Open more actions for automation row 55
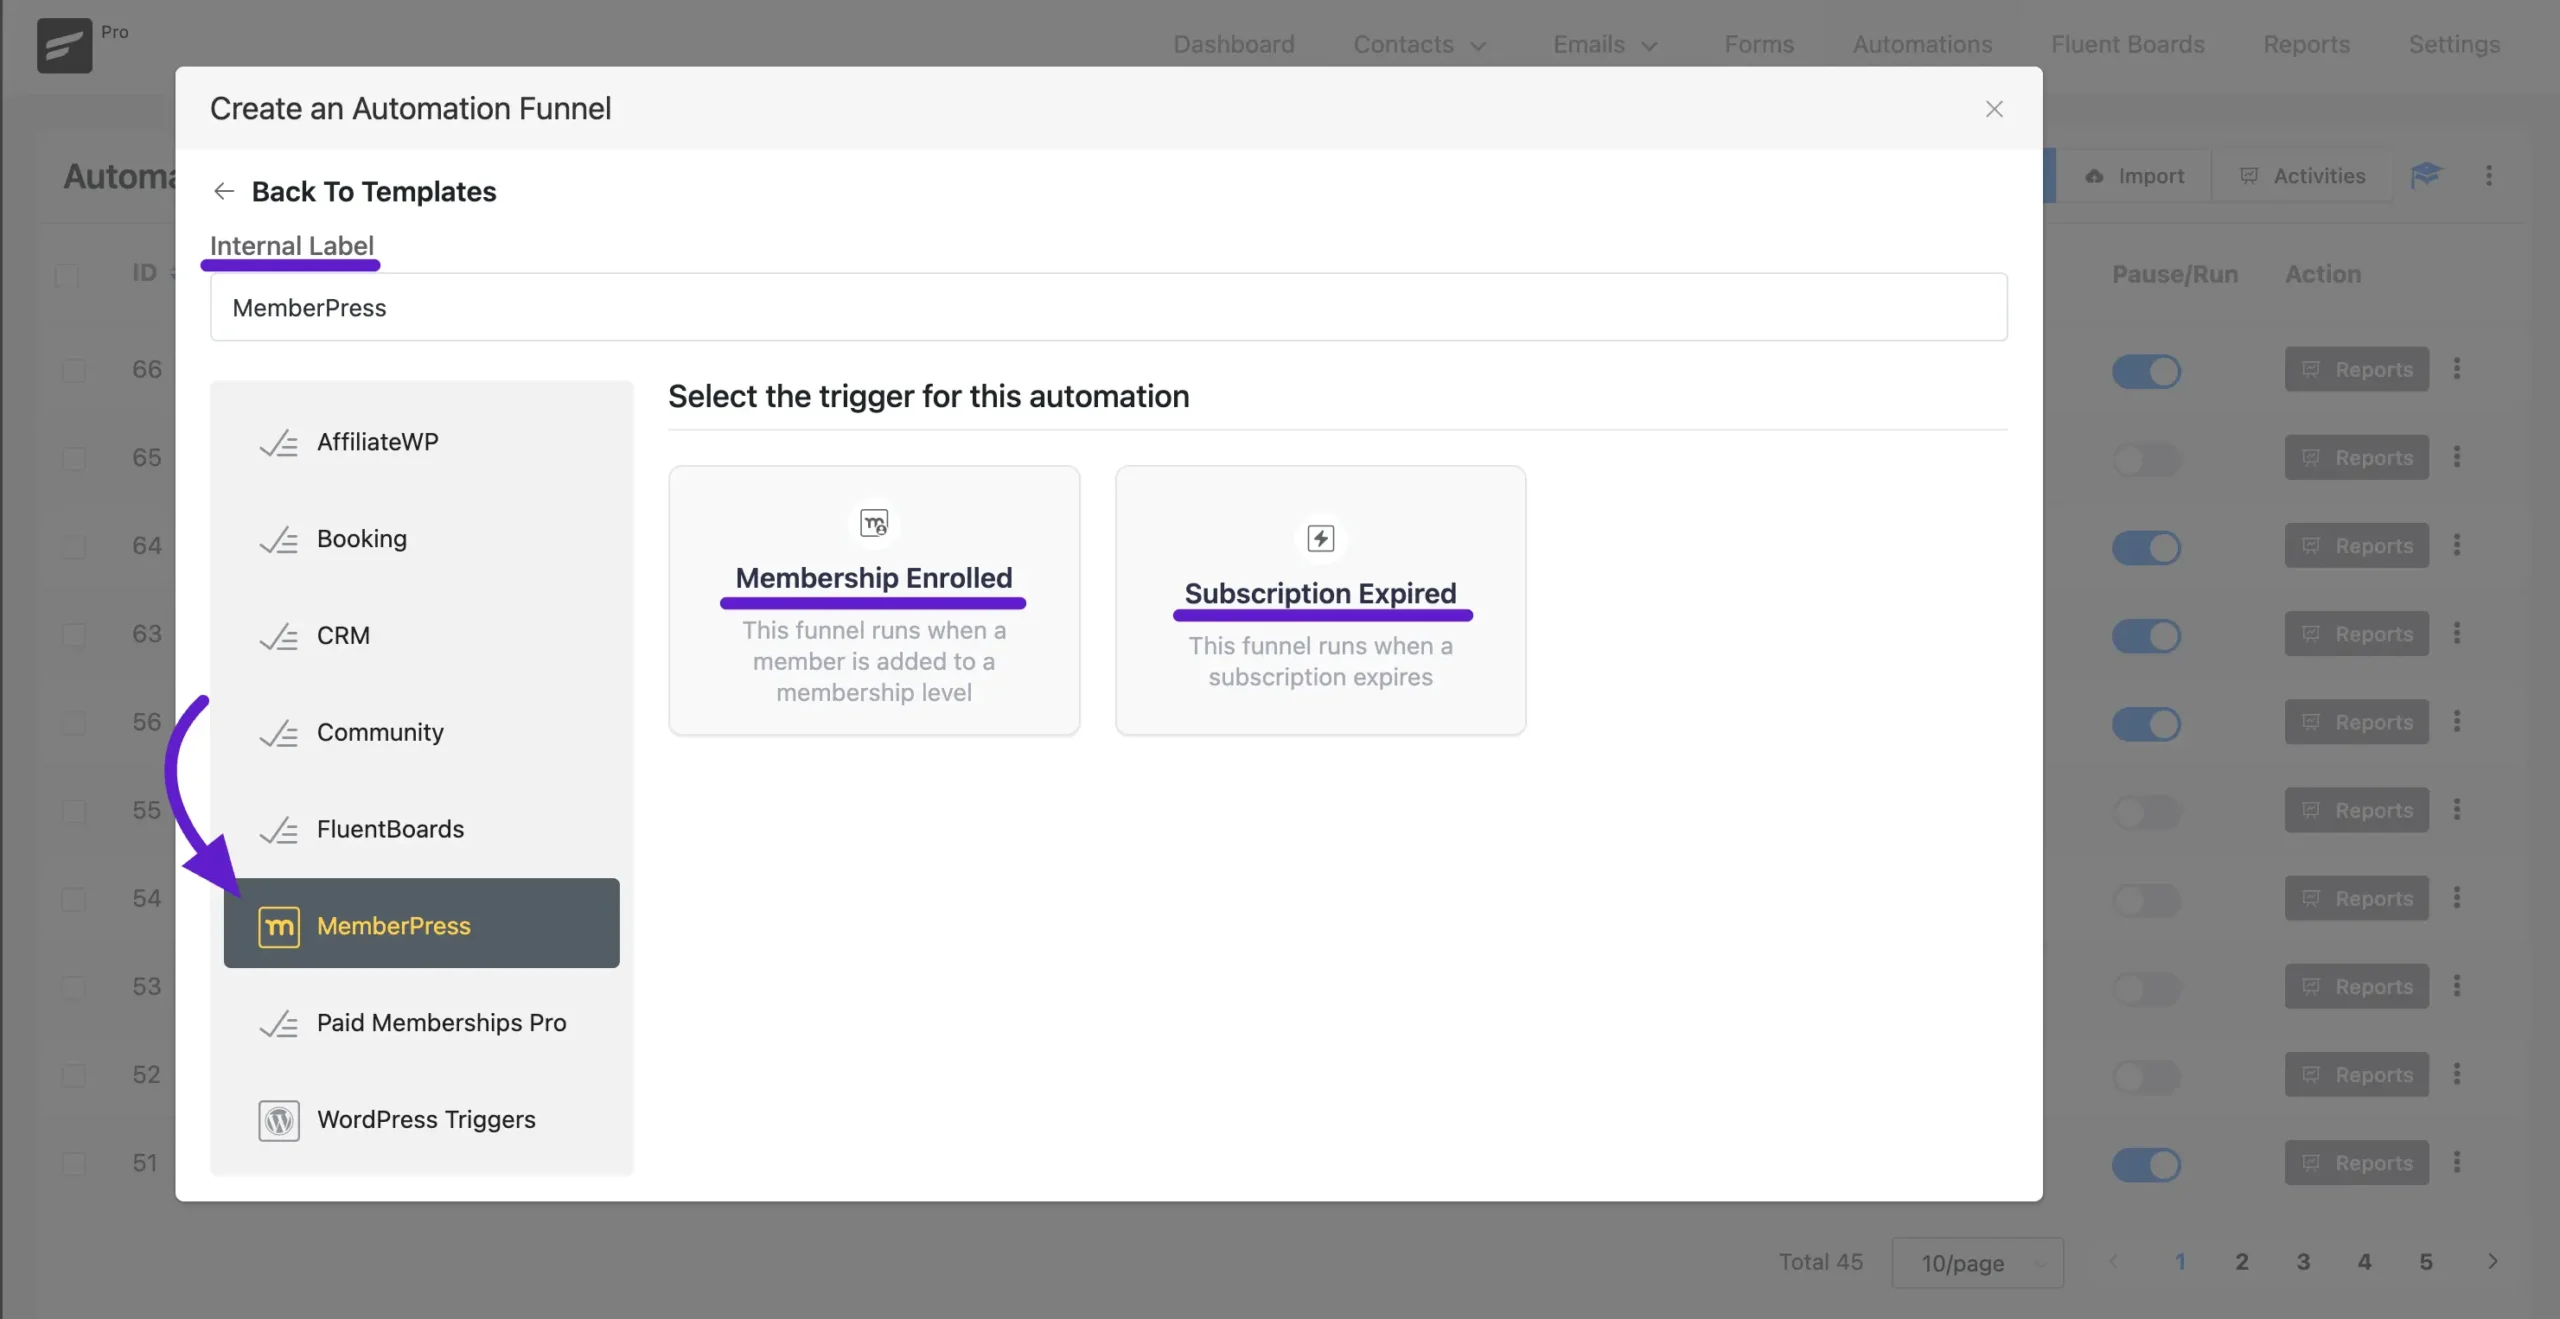Screen dimensions: 2560x1319 click(2457, 809)
